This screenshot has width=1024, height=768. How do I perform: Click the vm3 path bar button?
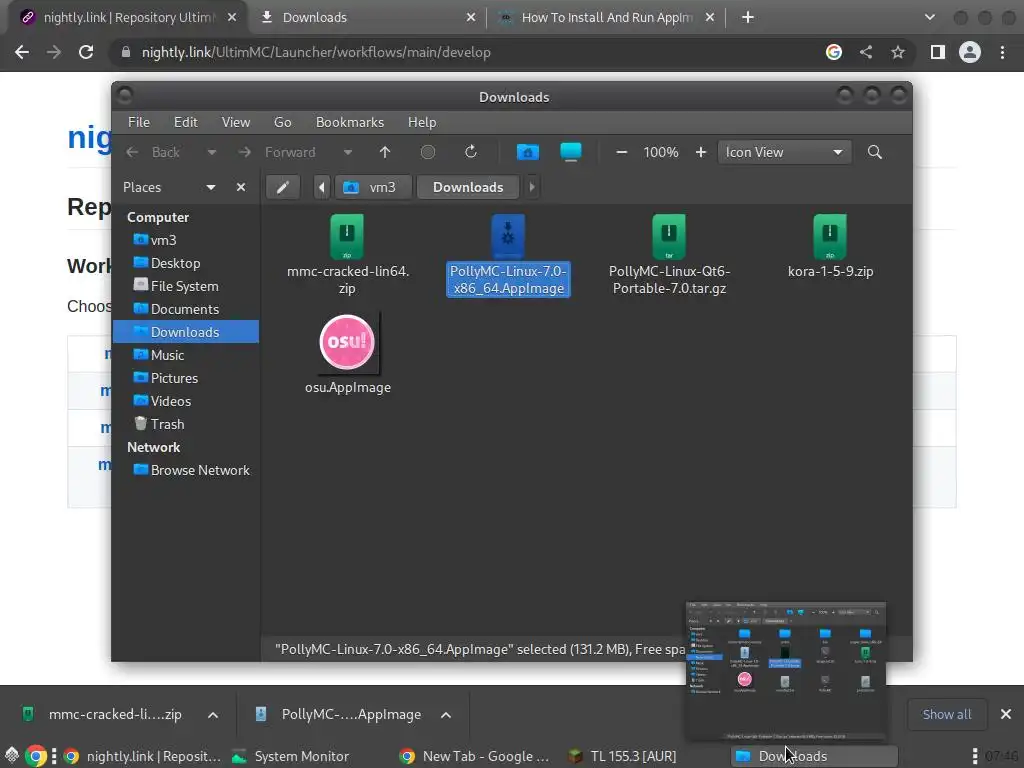coord(373,187)
